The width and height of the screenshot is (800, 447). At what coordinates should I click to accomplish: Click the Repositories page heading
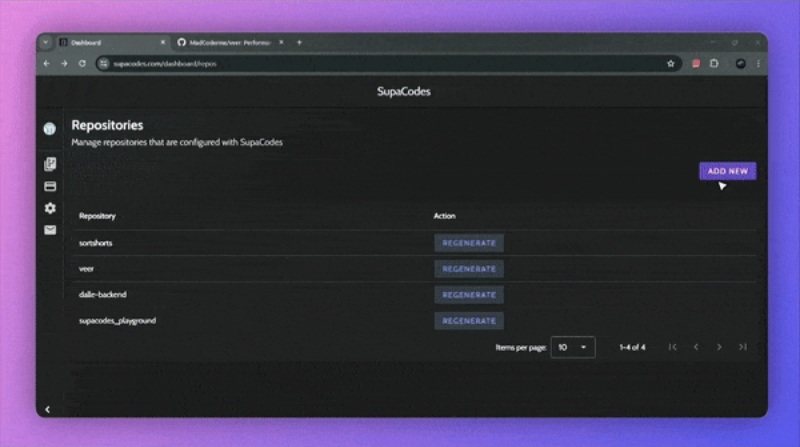pos(107,125)
